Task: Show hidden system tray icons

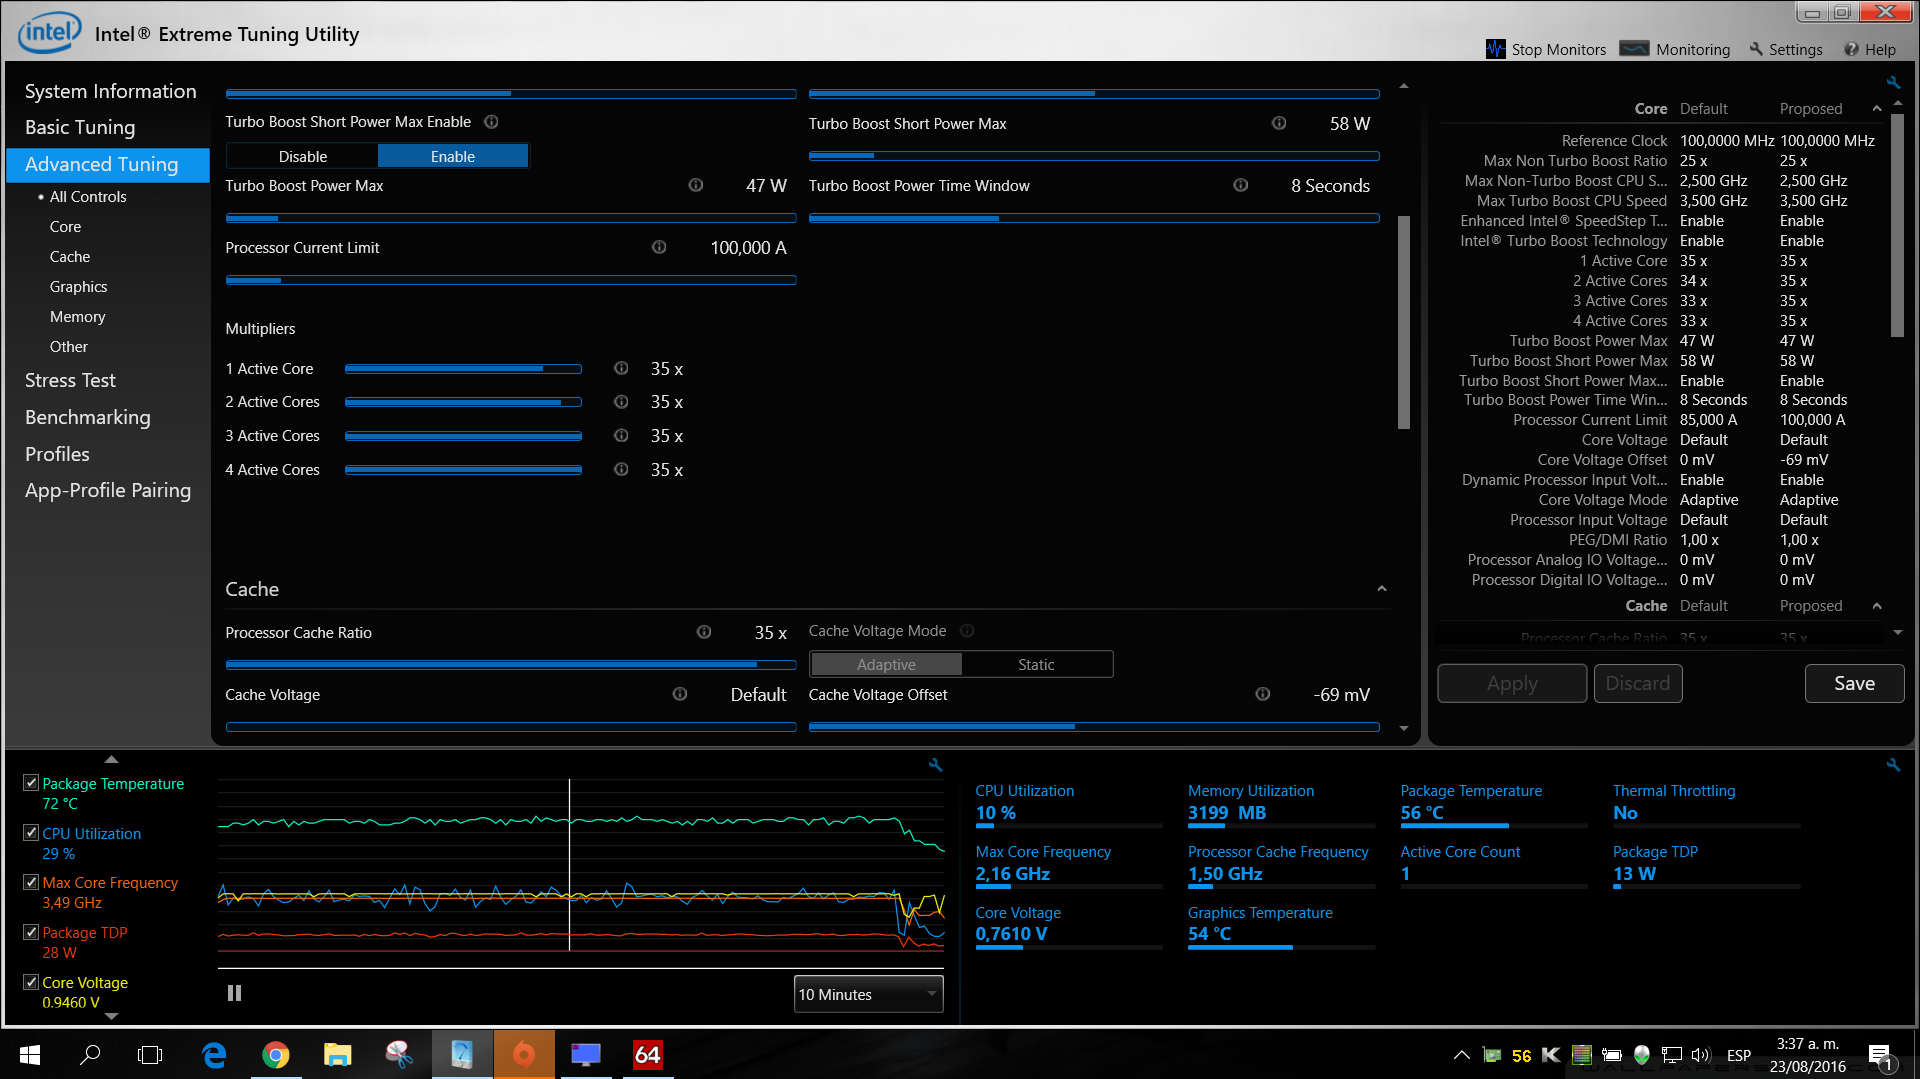Action: pyautogui.click(x=1461, y=1055)
